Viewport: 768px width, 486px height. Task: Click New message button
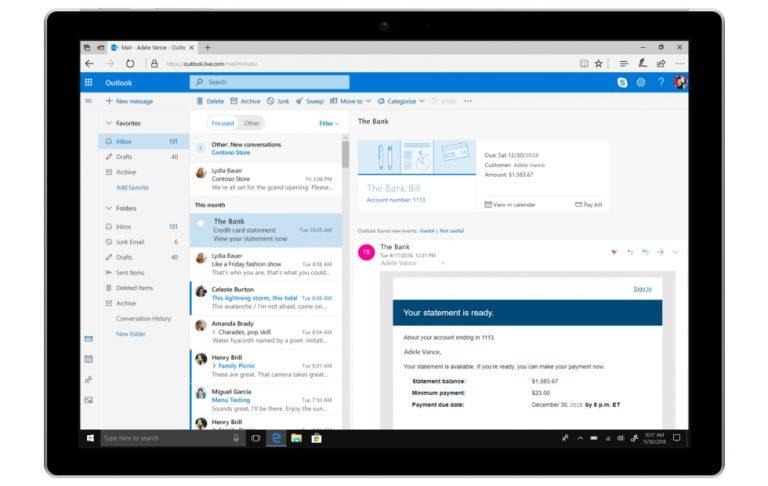click(129, 101)
